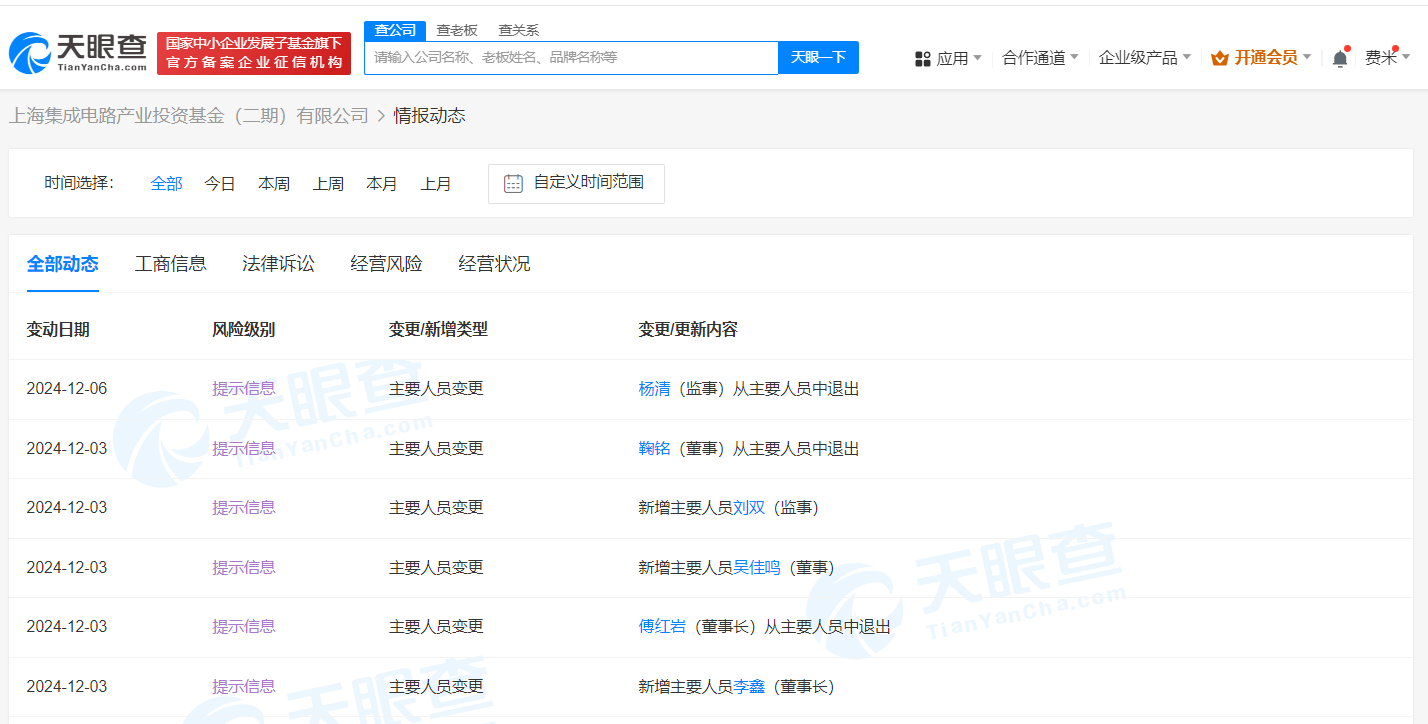This screenshot has width=1428, height=724.
Task: Click the notification bell icon
Action: pos(1340,58)
